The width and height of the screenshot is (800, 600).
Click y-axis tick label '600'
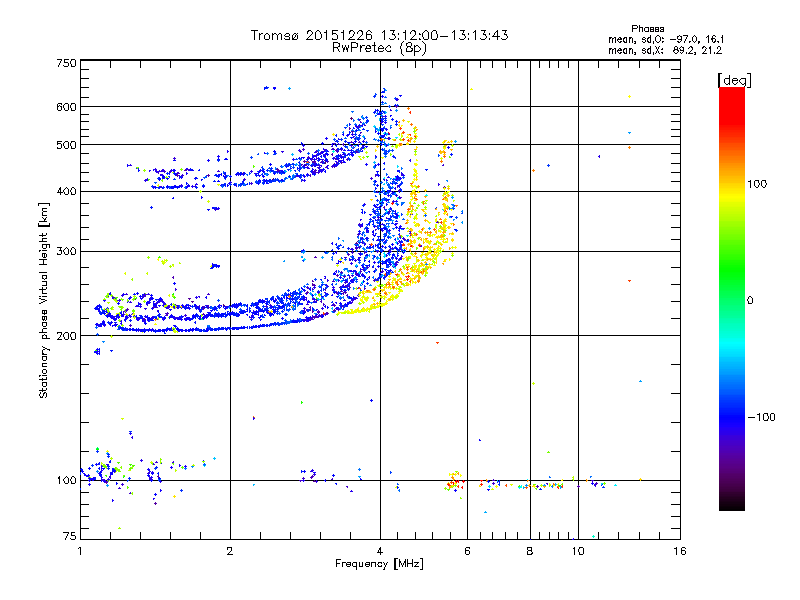click(x=66, y=107)
